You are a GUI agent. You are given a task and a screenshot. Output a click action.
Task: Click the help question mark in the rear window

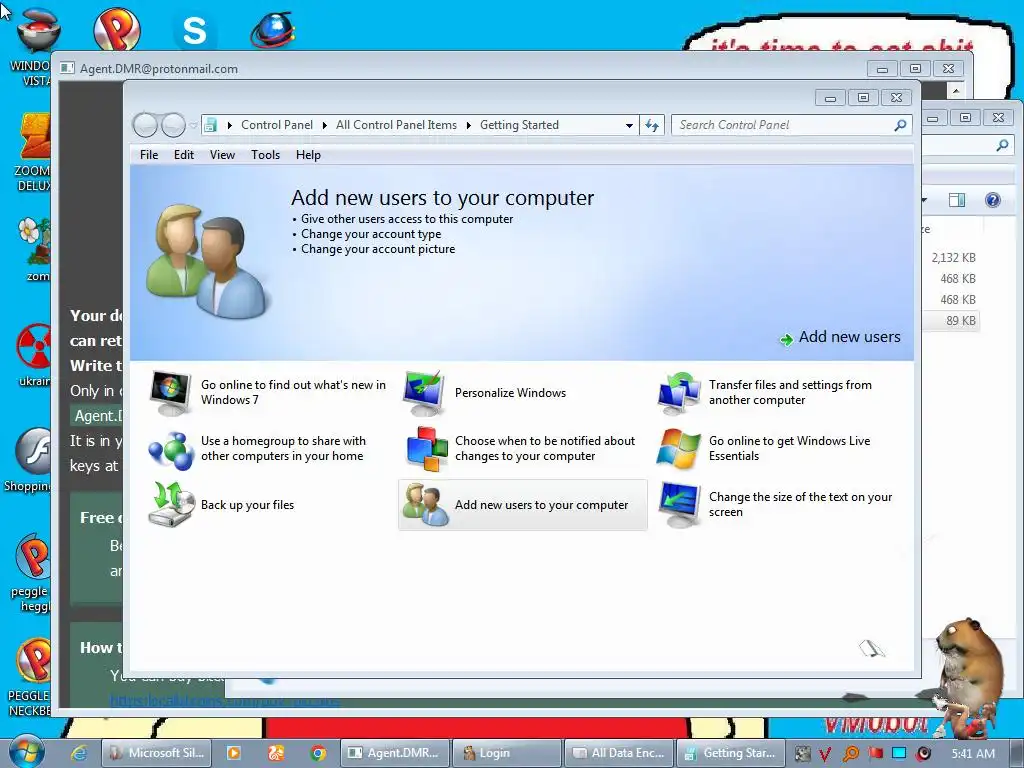tap(993, 200)
